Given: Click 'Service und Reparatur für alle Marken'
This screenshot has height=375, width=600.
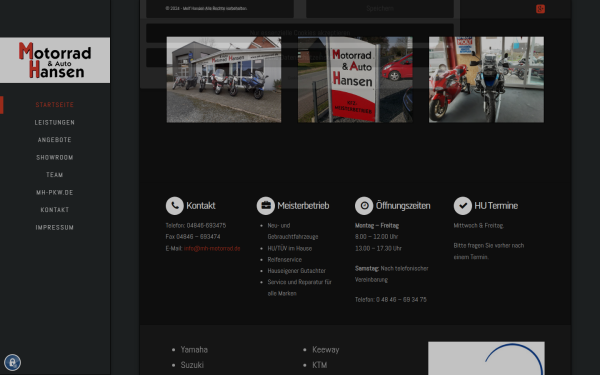Looking at the screenshot, I should click(x=300, y=287).
